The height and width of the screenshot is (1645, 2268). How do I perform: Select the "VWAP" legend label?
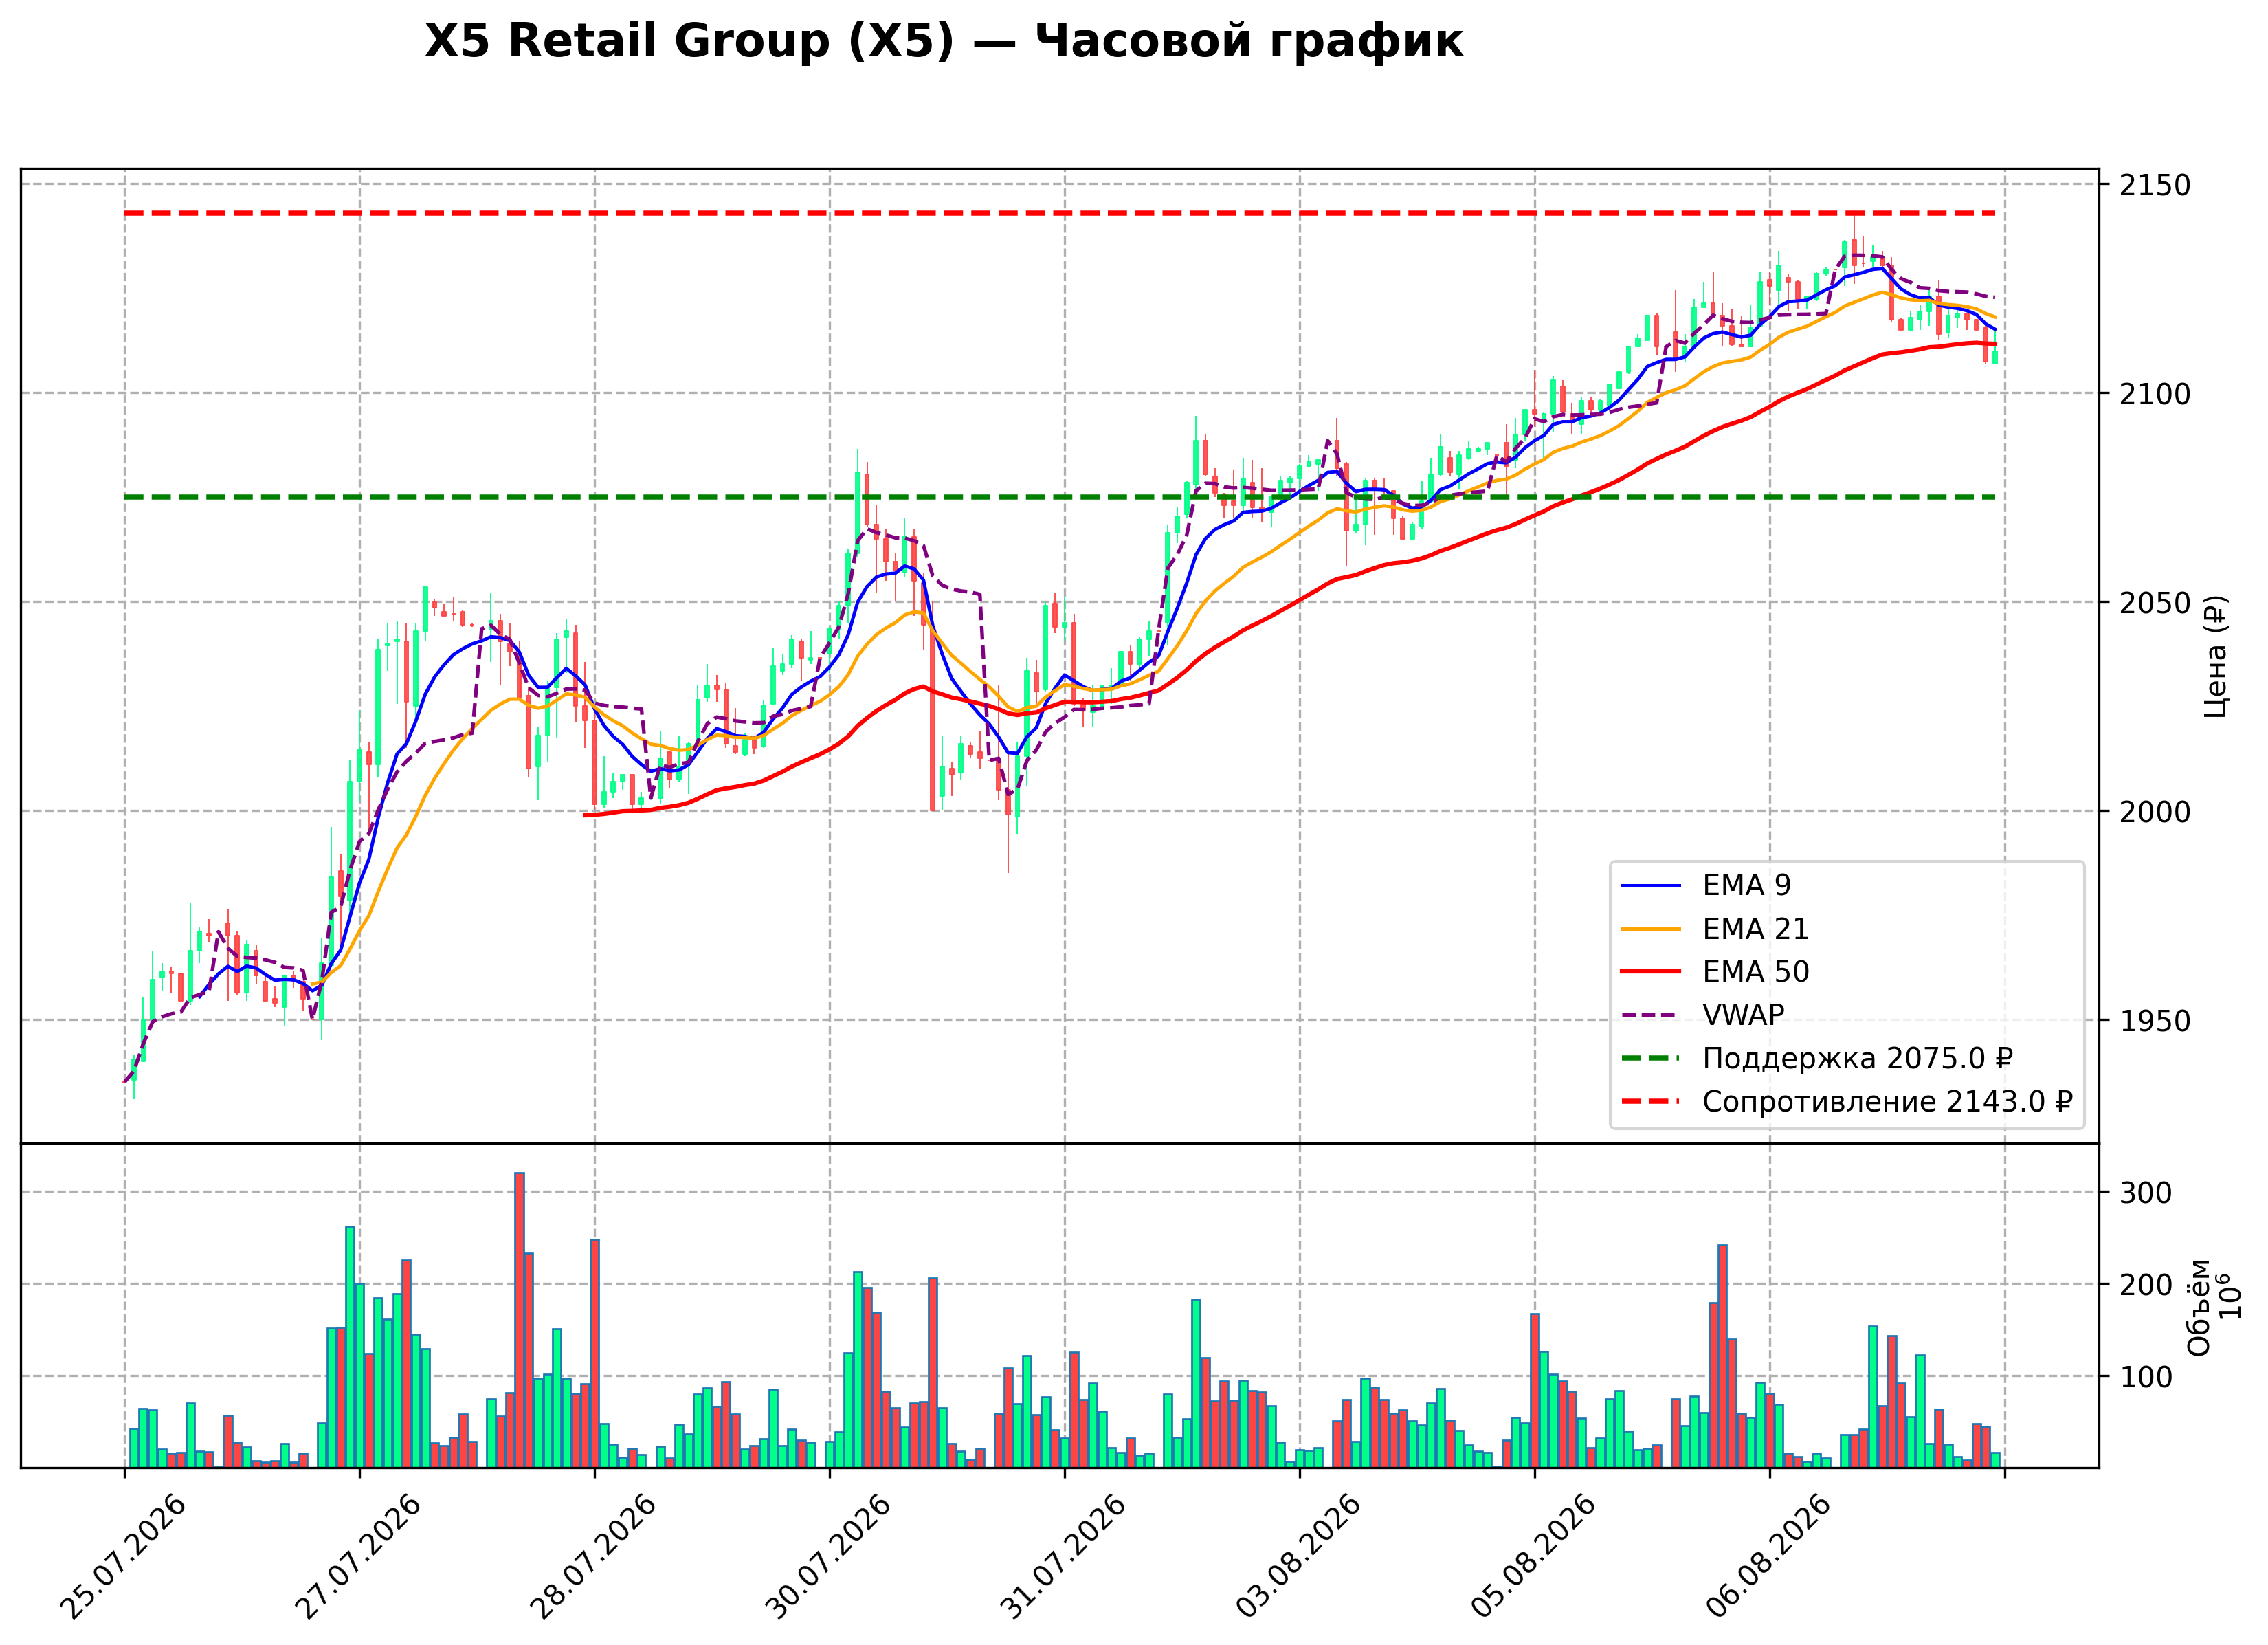click(x=1743, y=1015)
